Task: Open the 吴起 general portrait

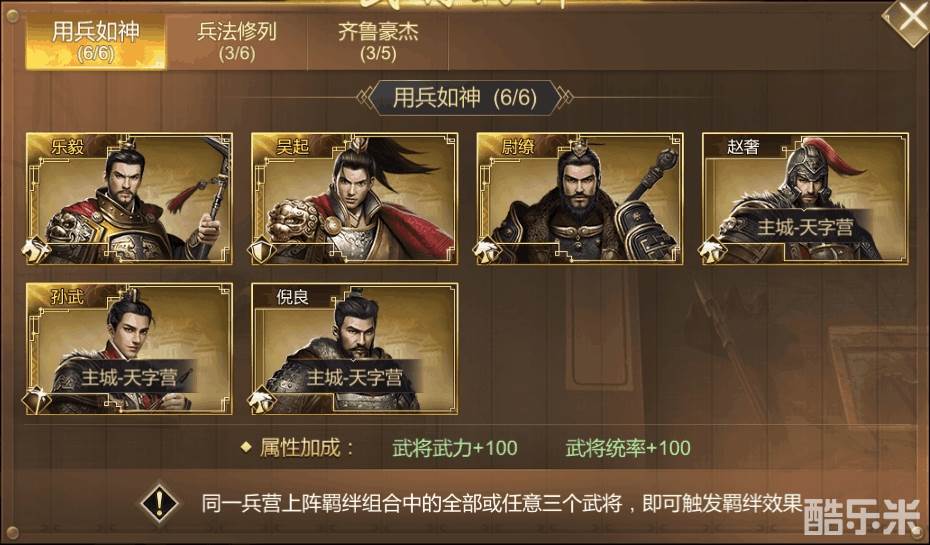Action: (x=355, y=198)
